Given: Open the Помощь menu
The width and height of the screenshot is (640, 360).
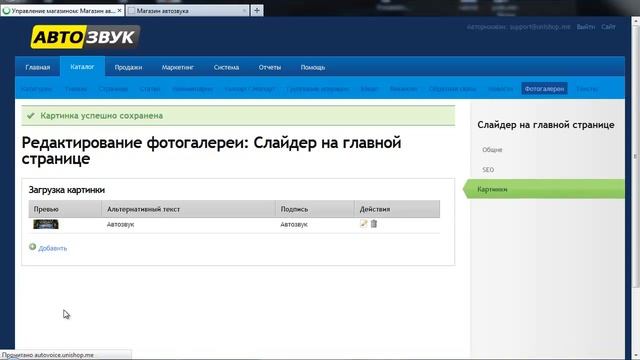Looking at the screenshot, I should point(313,67).
